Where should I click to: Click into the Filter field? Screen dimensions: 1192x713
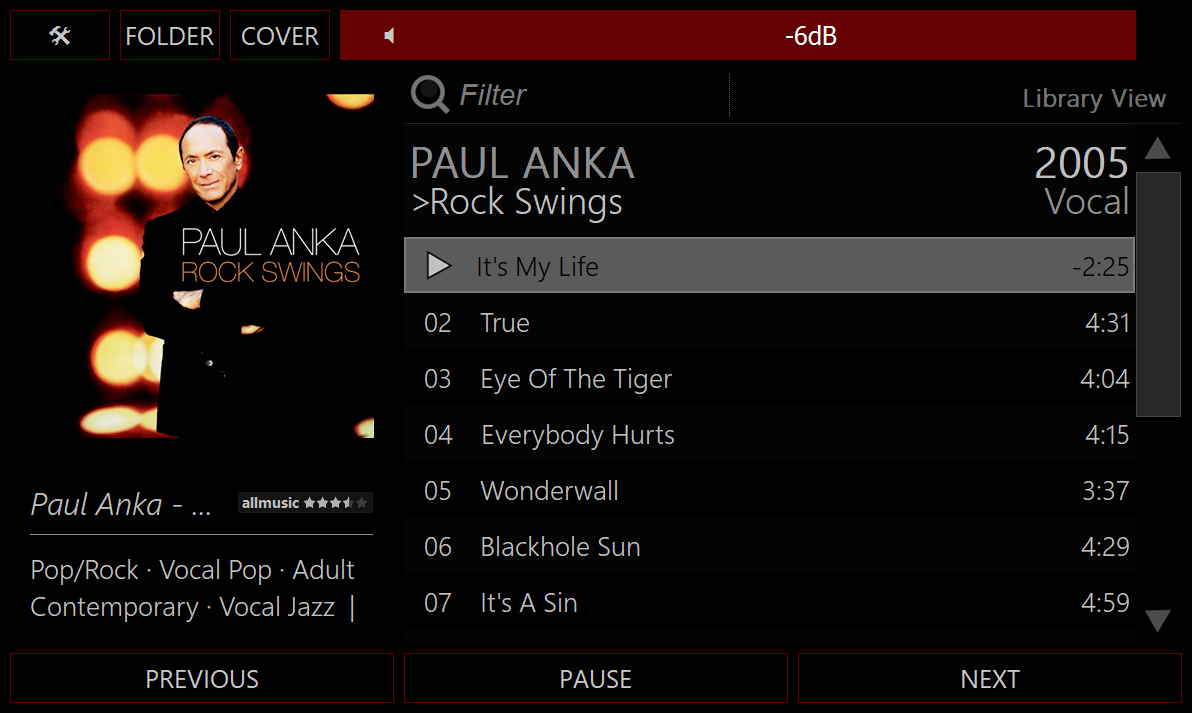point(590,96)
